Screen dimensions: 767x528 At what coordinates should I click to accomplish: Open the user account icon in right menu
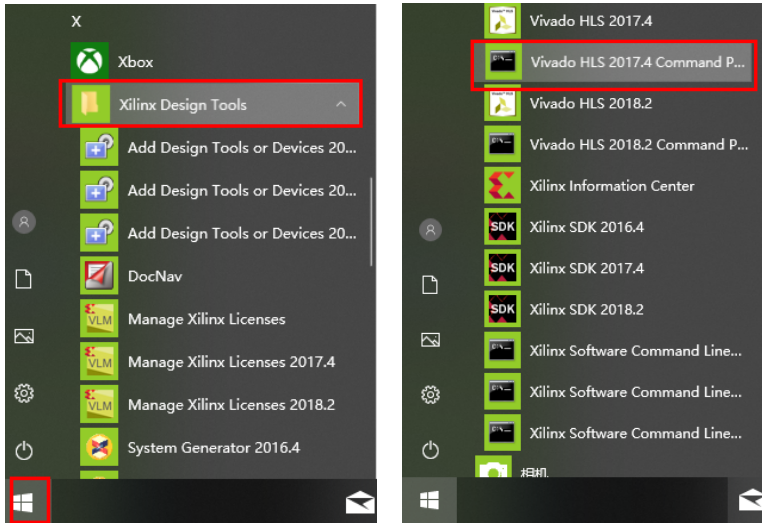430,230
